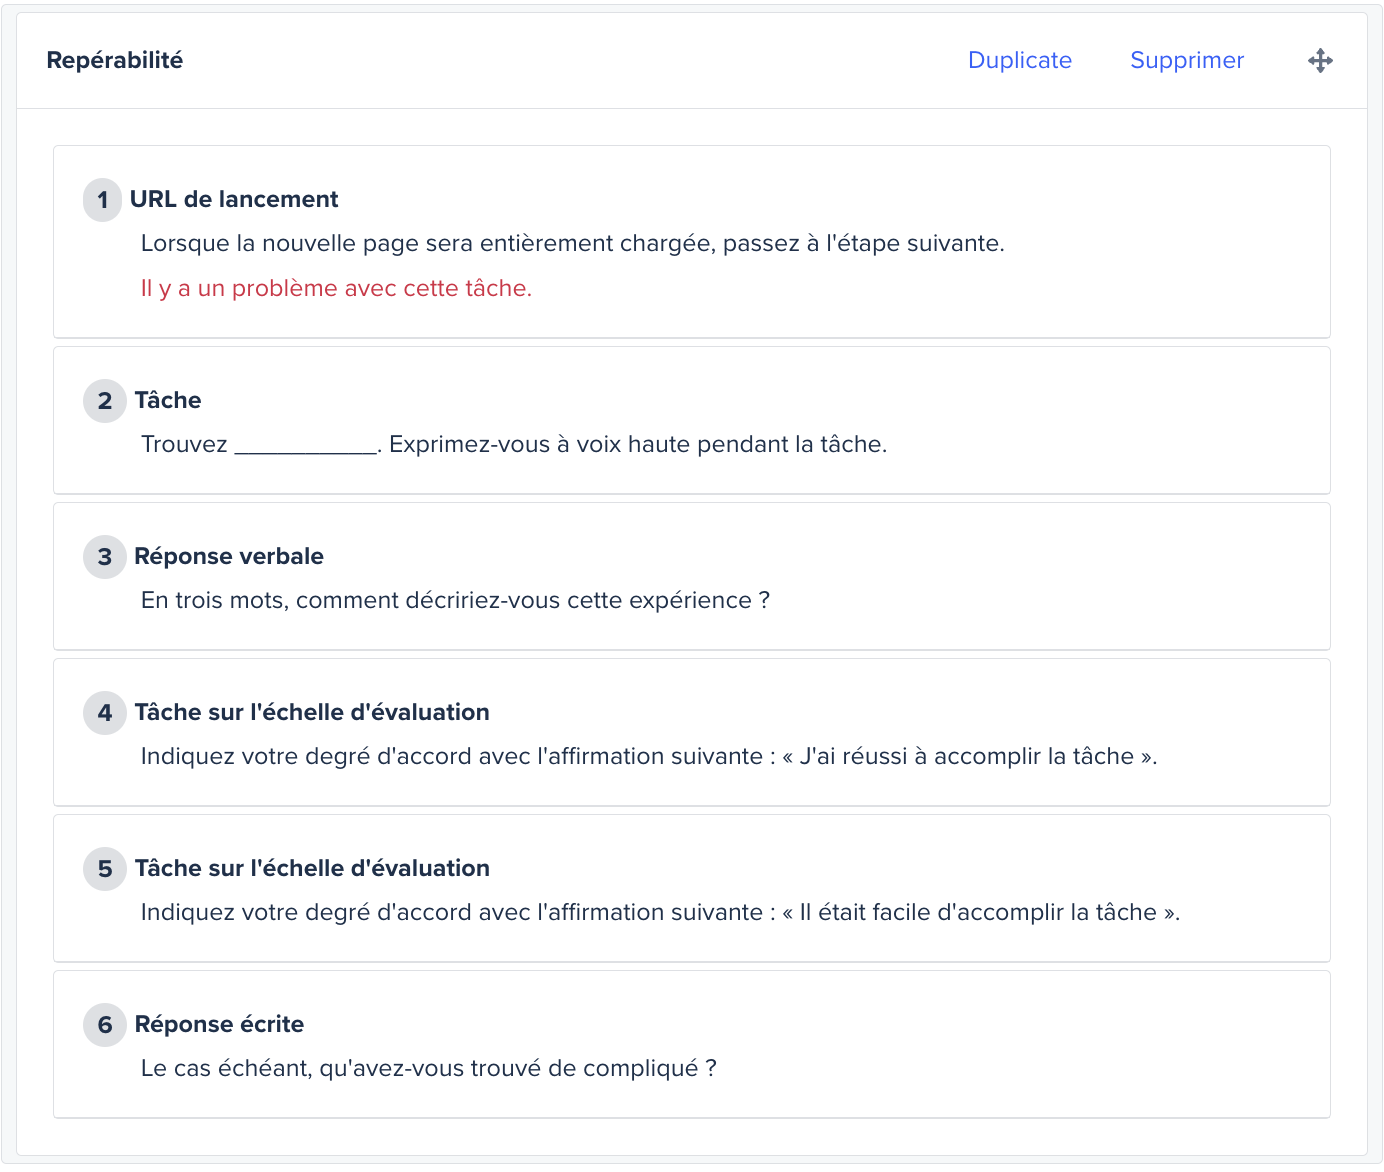Open the Réponse verbale step
The height and width of the screenshot is (1172, 1384).
coord(229,556)
